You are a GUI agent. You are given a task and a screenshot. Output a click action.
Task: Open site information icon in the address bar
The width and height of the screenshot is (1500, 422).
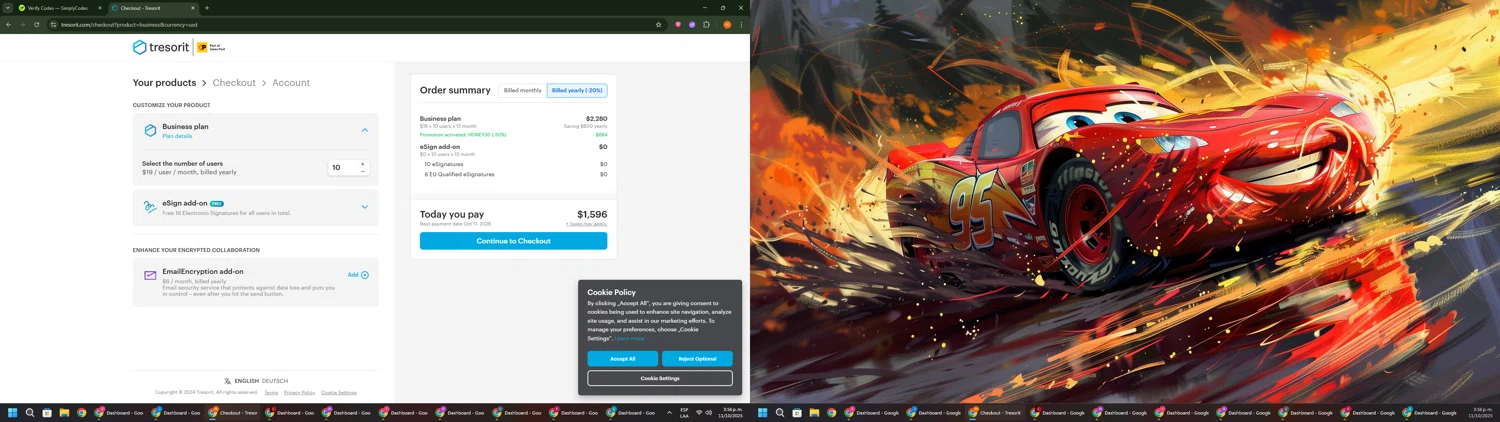[x=53, y=24]
